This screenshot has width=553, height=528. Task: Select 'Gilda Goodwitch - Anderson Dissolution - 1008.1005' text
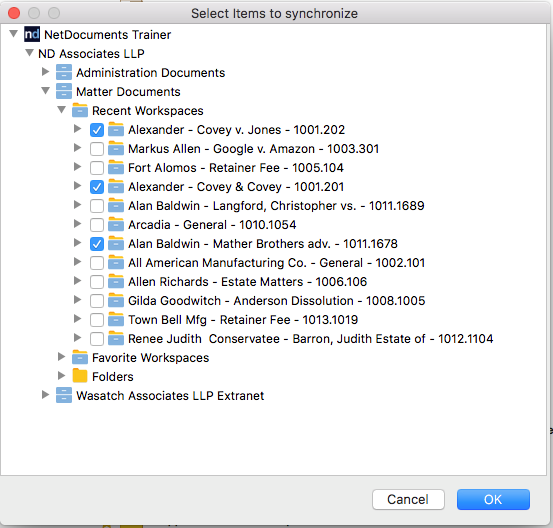coord(276,301)
